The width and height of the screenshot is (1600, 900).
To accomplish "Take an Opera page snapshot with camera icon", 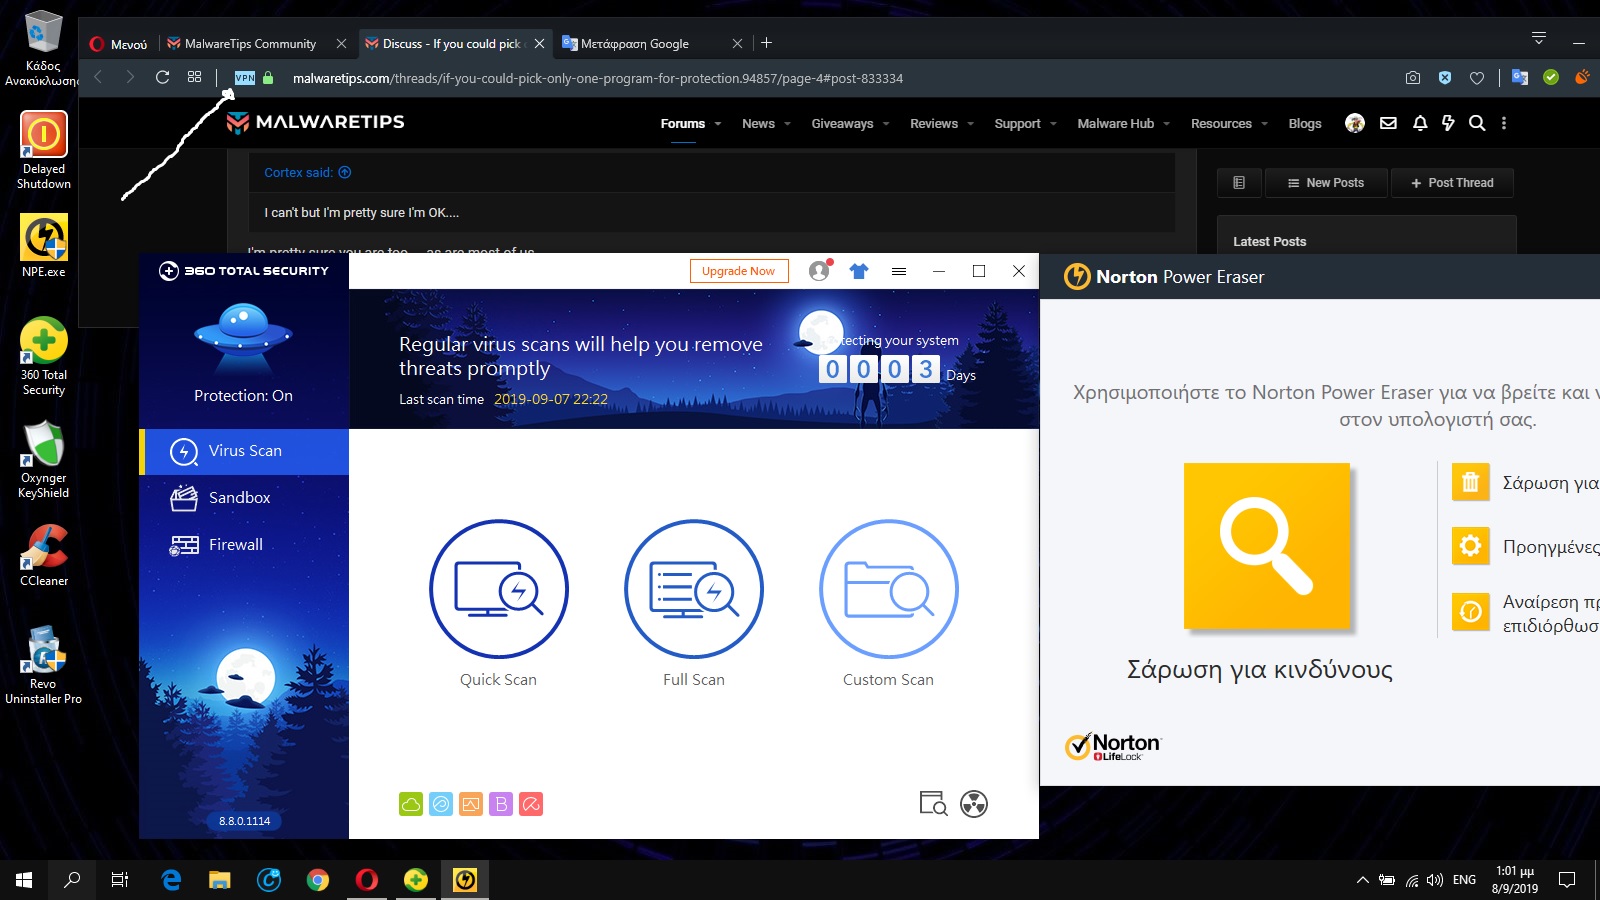I will coord(1413,78).
